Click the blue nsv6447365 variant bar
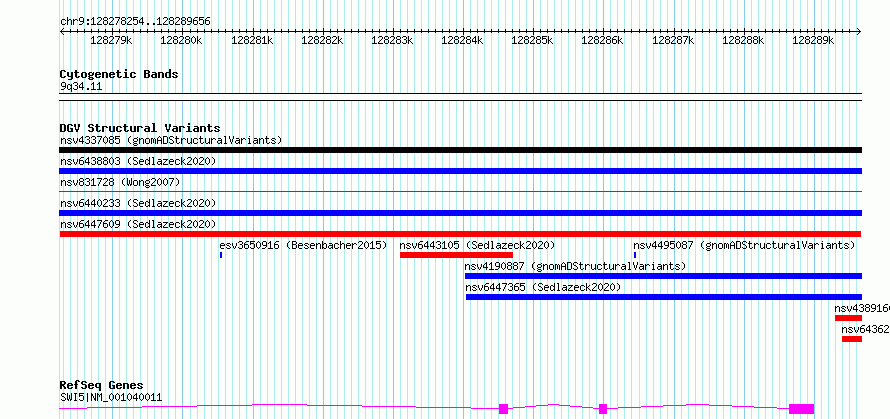Screen dimensions: 890x419 tap(664, 297)
